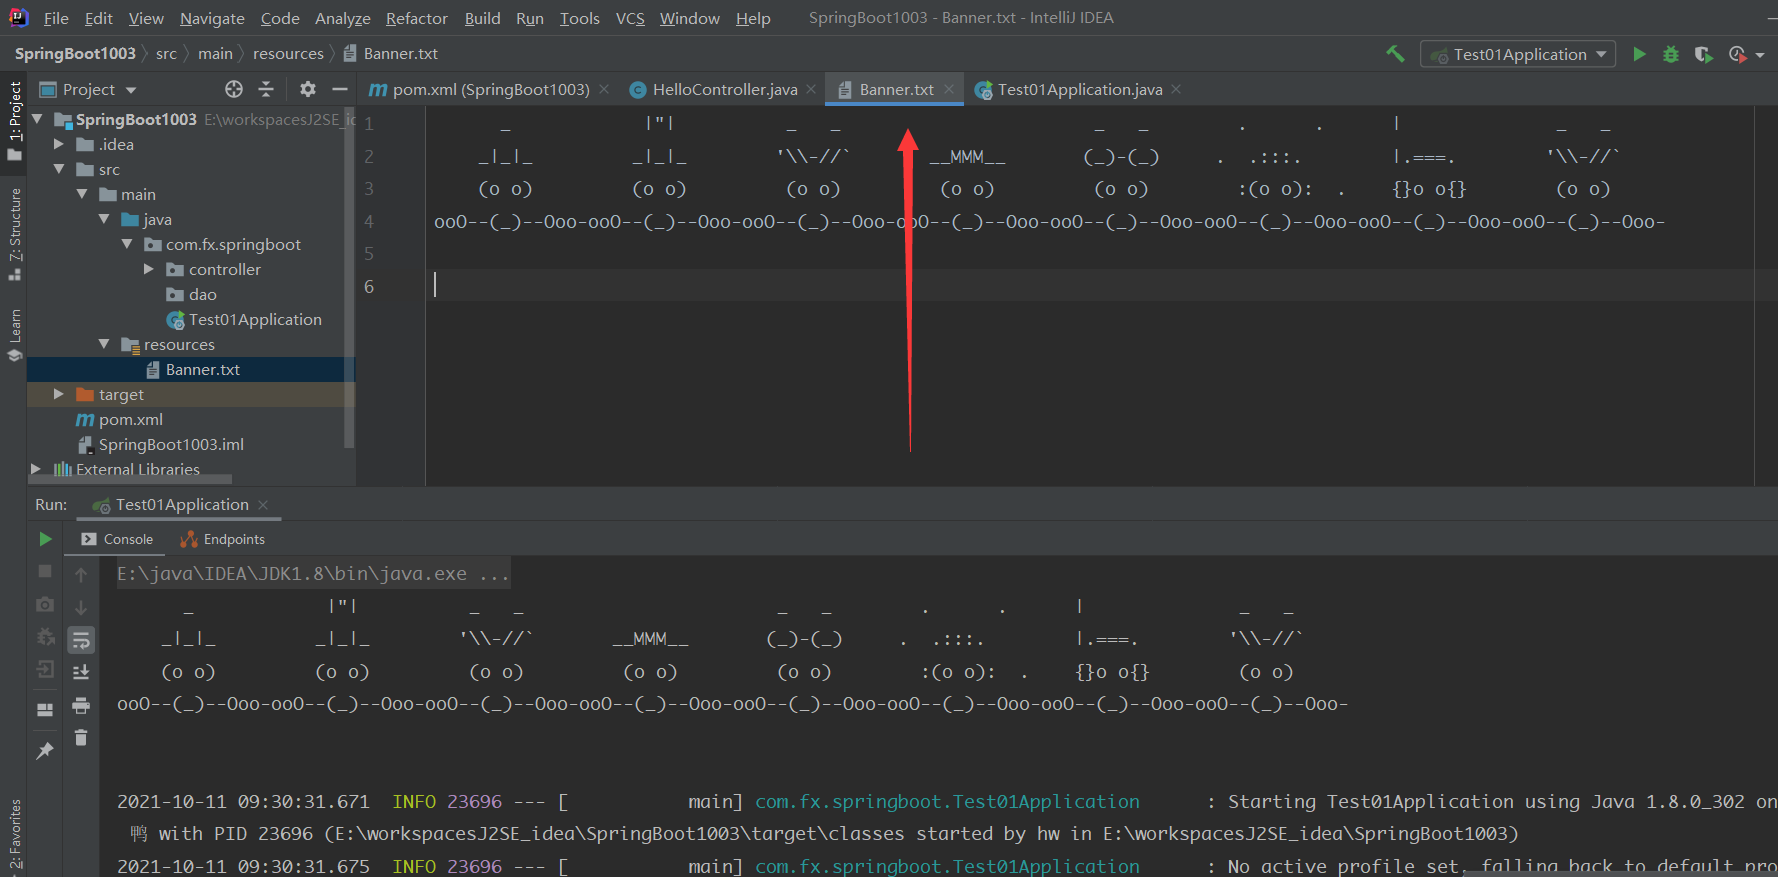Toggle the 2: Favorites tool window button
The image size is (1778, 877).
tap(15, 833)
